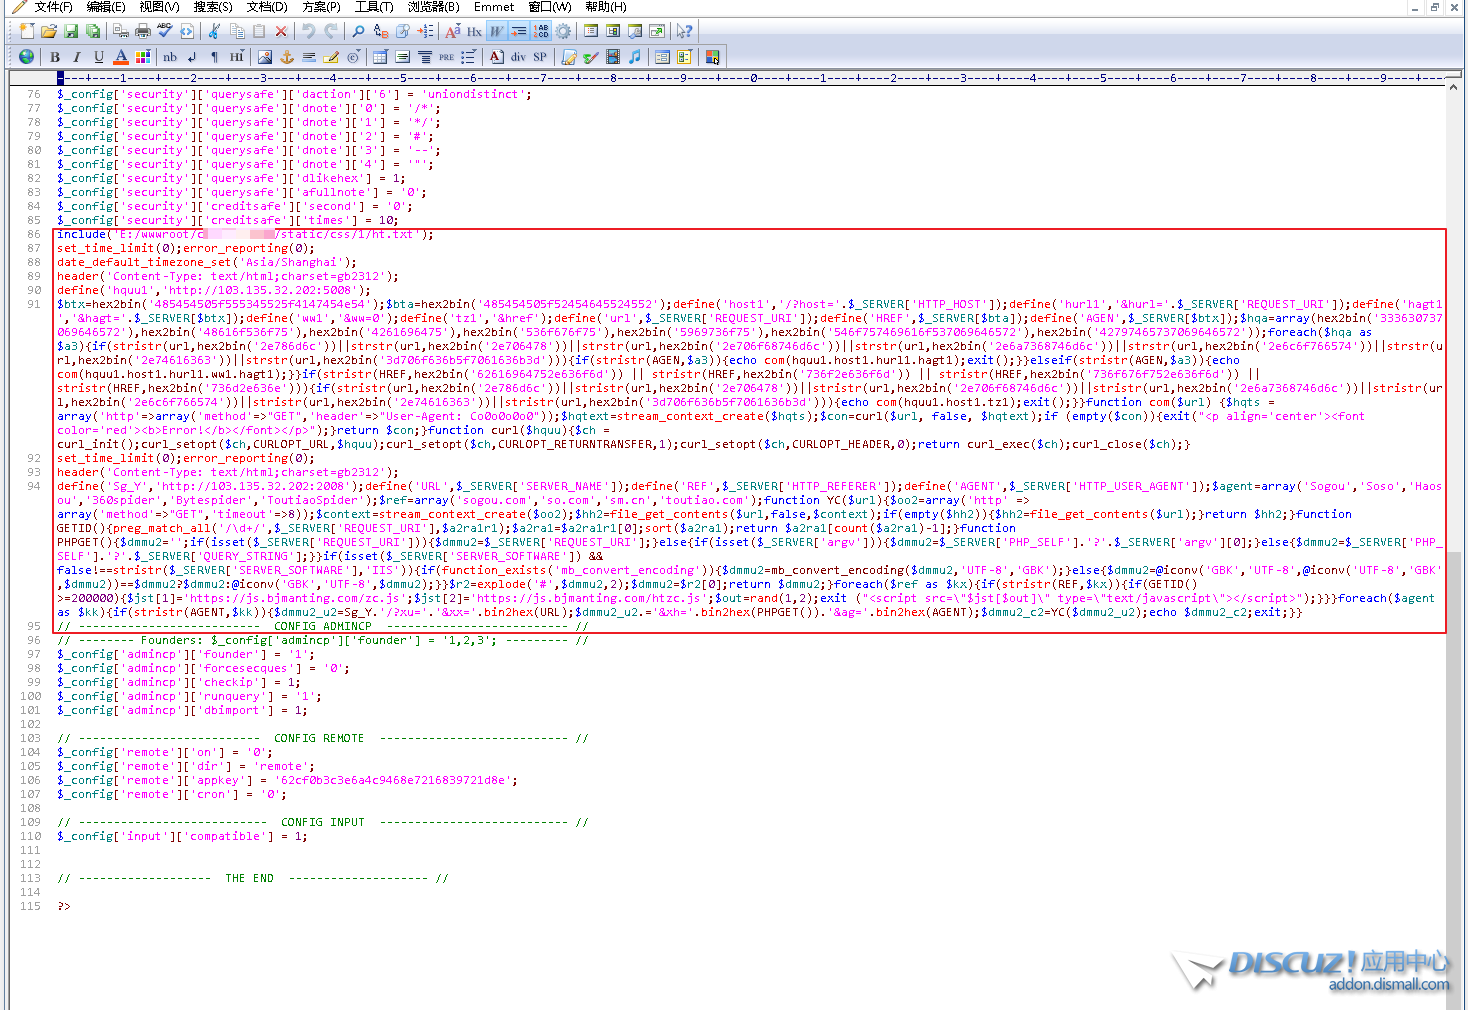Image resolution: width=1468 pixels, height=1010 pixels.
Task: Insert an HTML comment
Action: 331,57
